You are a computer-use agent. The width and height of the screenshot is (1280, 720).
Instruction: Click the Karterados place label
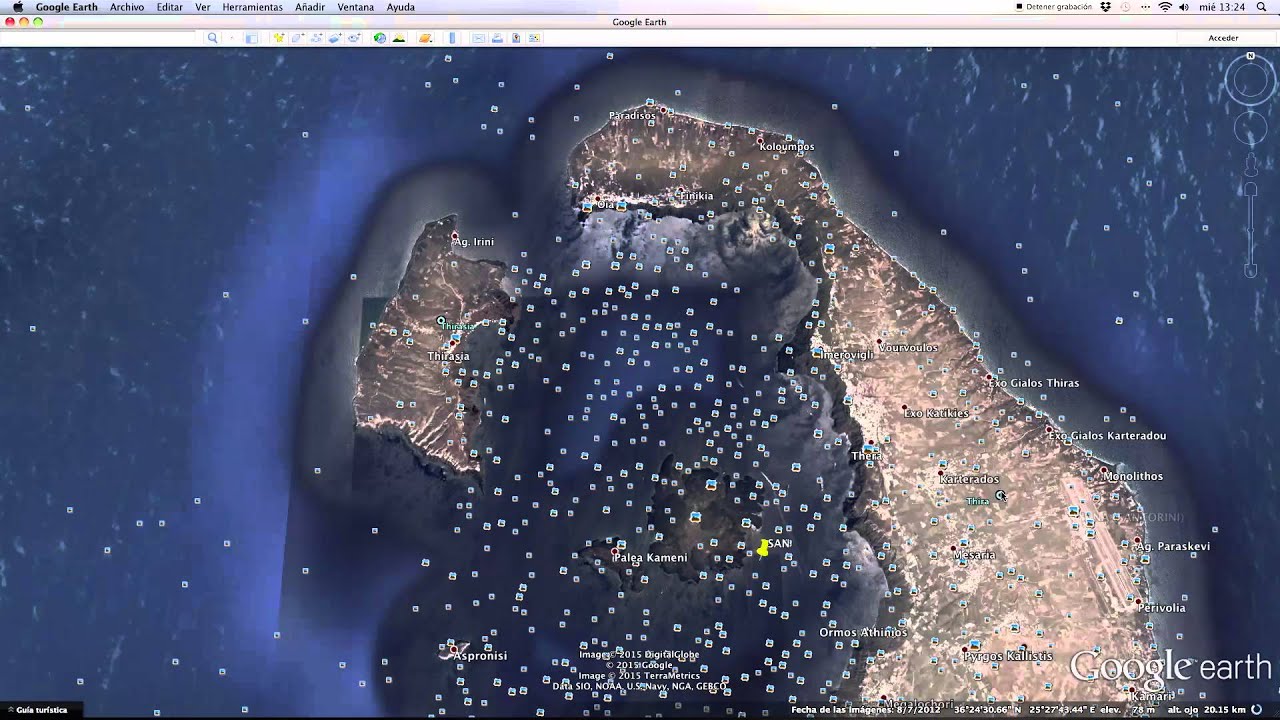click(x=969, y=479)
